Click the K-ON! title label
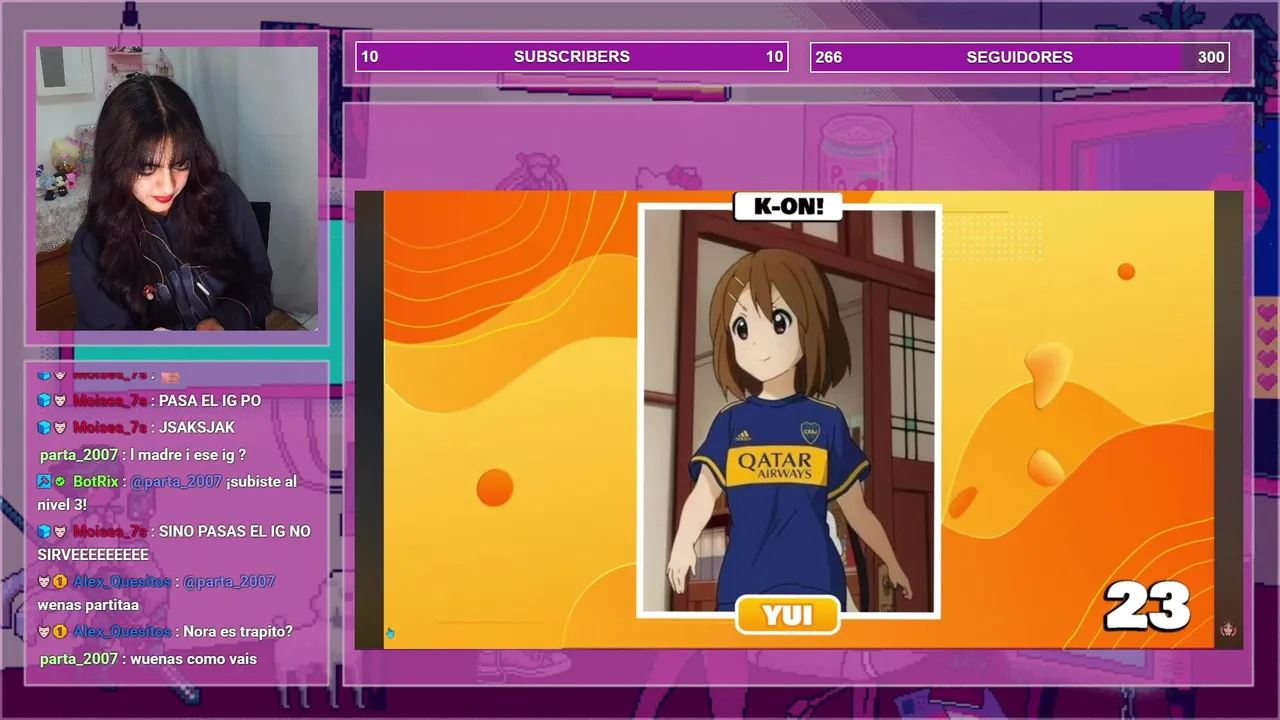 pos(788,207)
